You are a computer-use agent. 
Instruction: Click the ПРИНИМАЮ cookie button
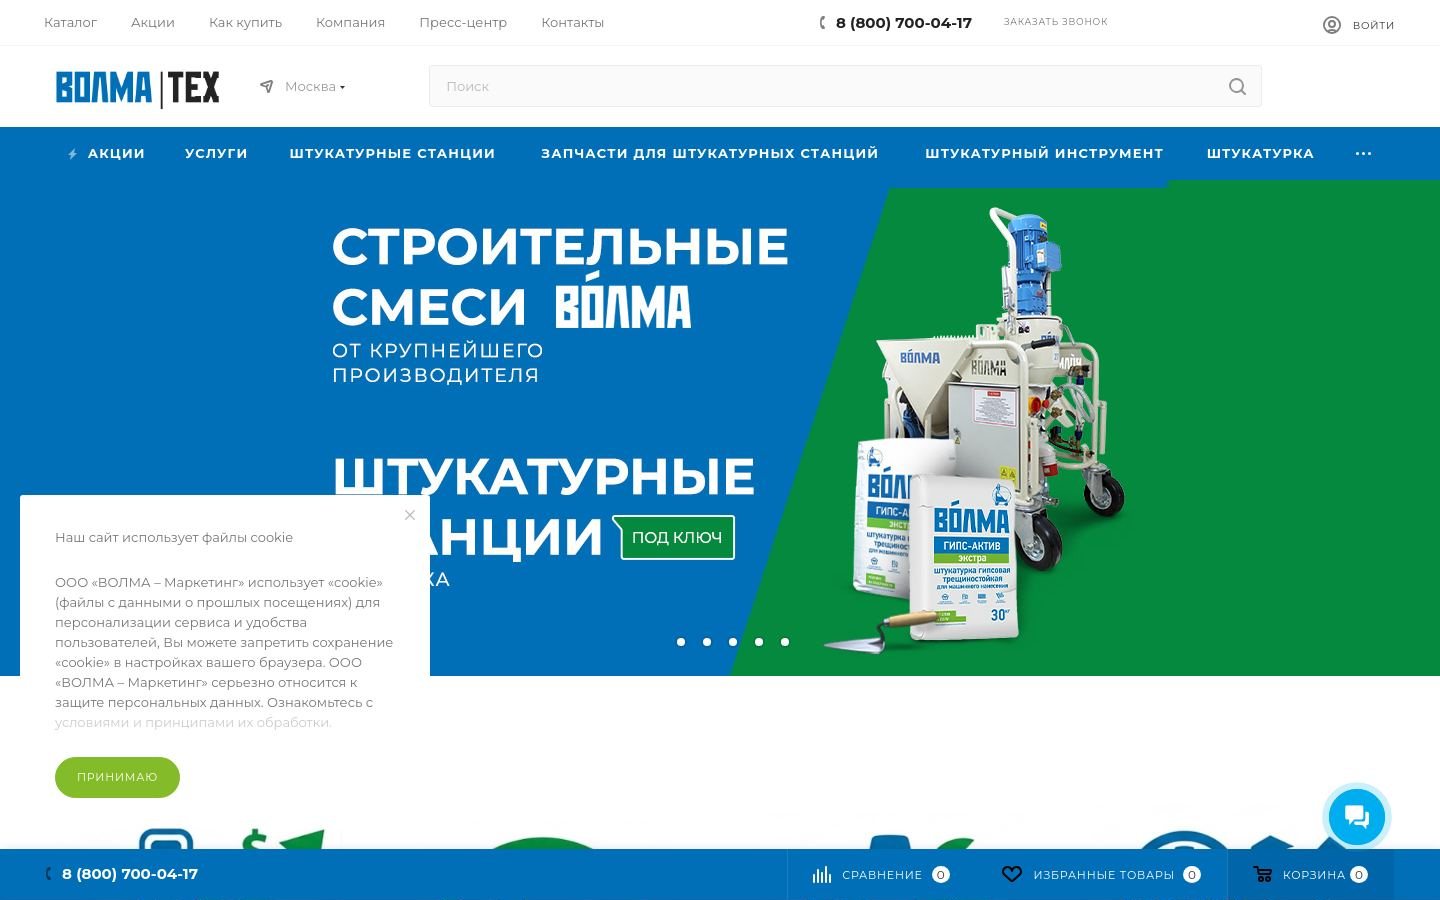[117, 777]
